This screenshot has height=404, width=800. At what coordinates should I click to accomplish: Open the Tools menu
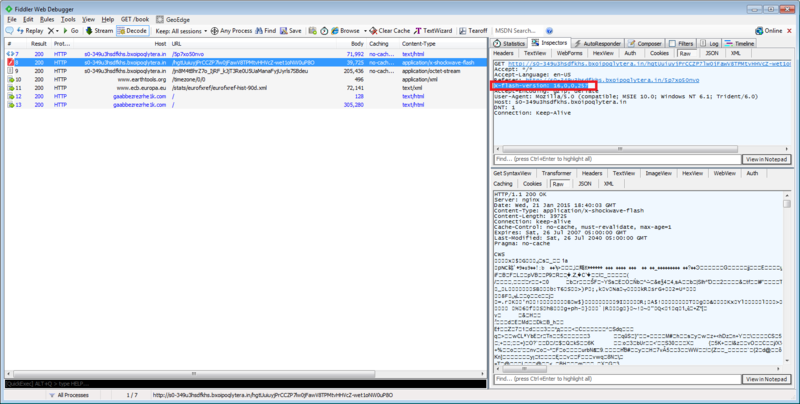tap(68, 19)
